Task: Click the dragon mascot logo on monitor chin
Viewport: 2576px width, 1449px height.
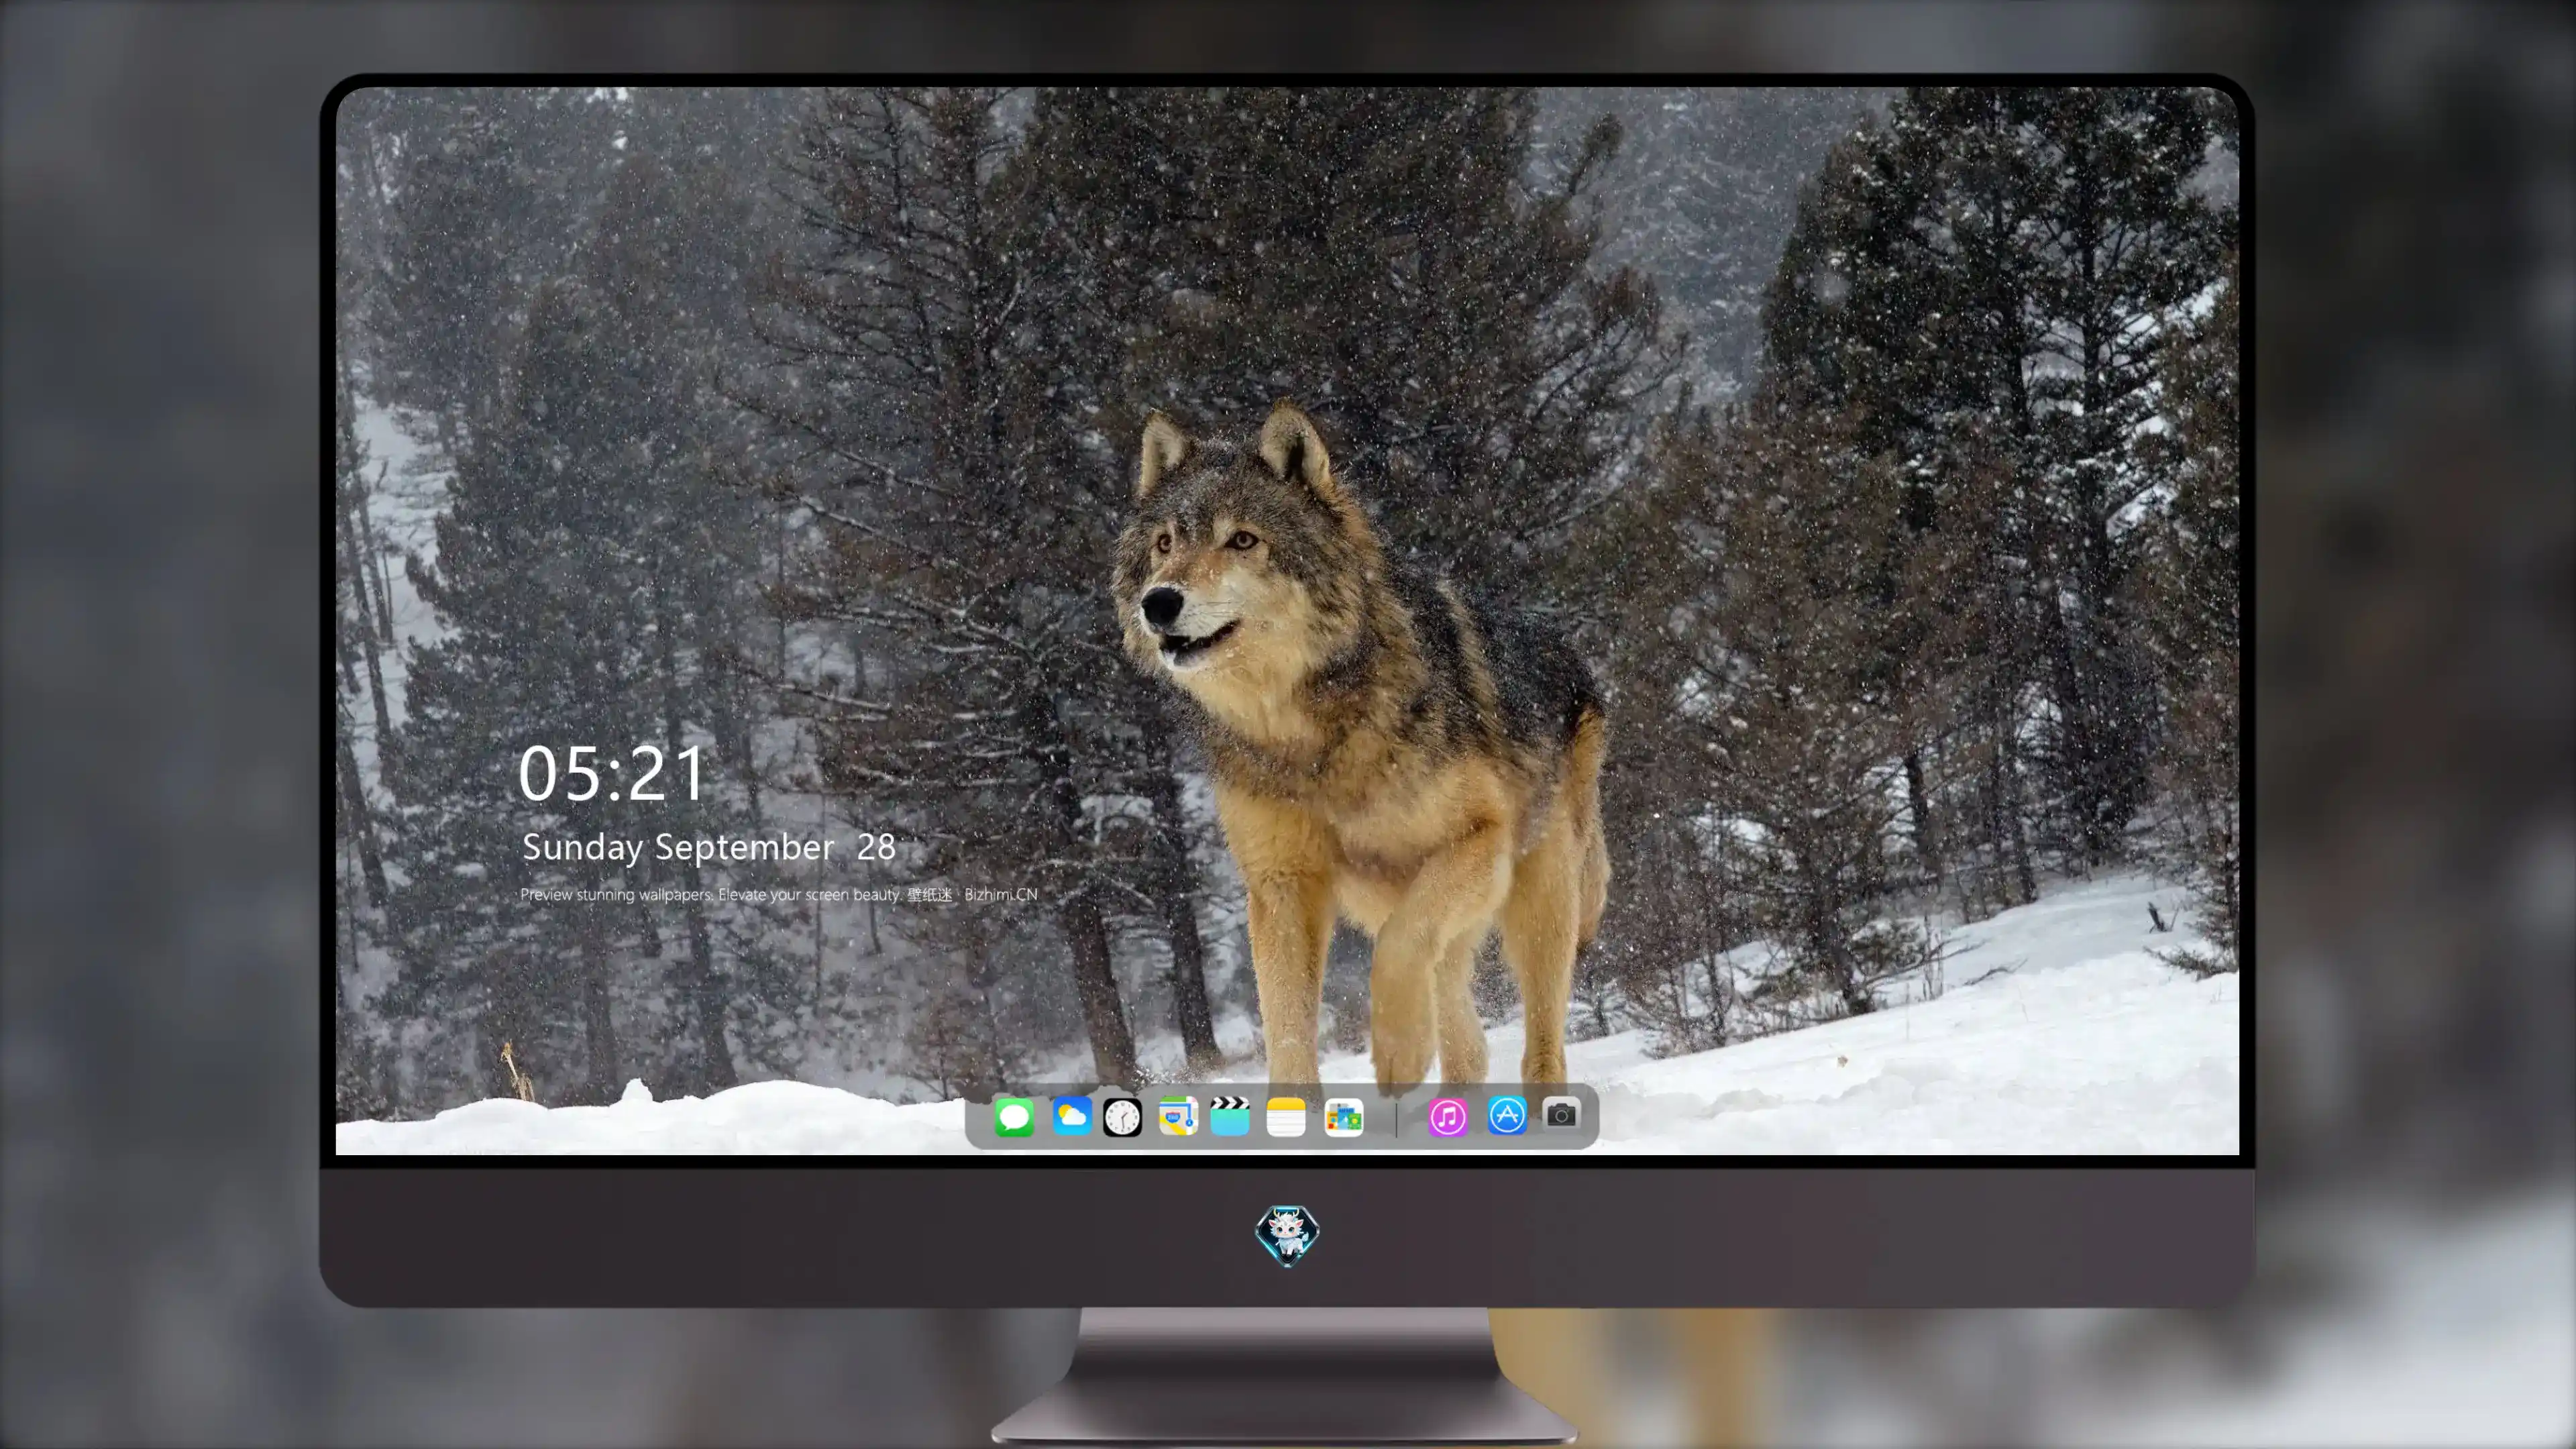Action: pyautogui.click(x=1287, y=1235)
